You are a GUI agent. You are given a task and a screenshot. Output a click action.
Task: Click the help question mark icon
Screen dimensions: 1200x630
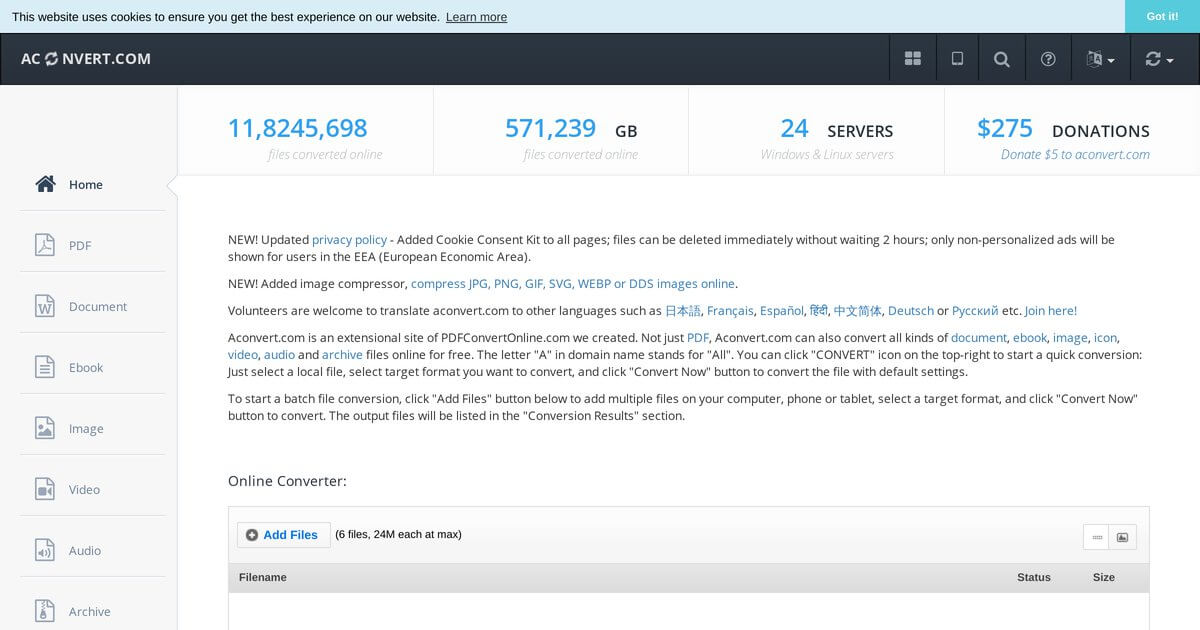tap(1048, 59)
